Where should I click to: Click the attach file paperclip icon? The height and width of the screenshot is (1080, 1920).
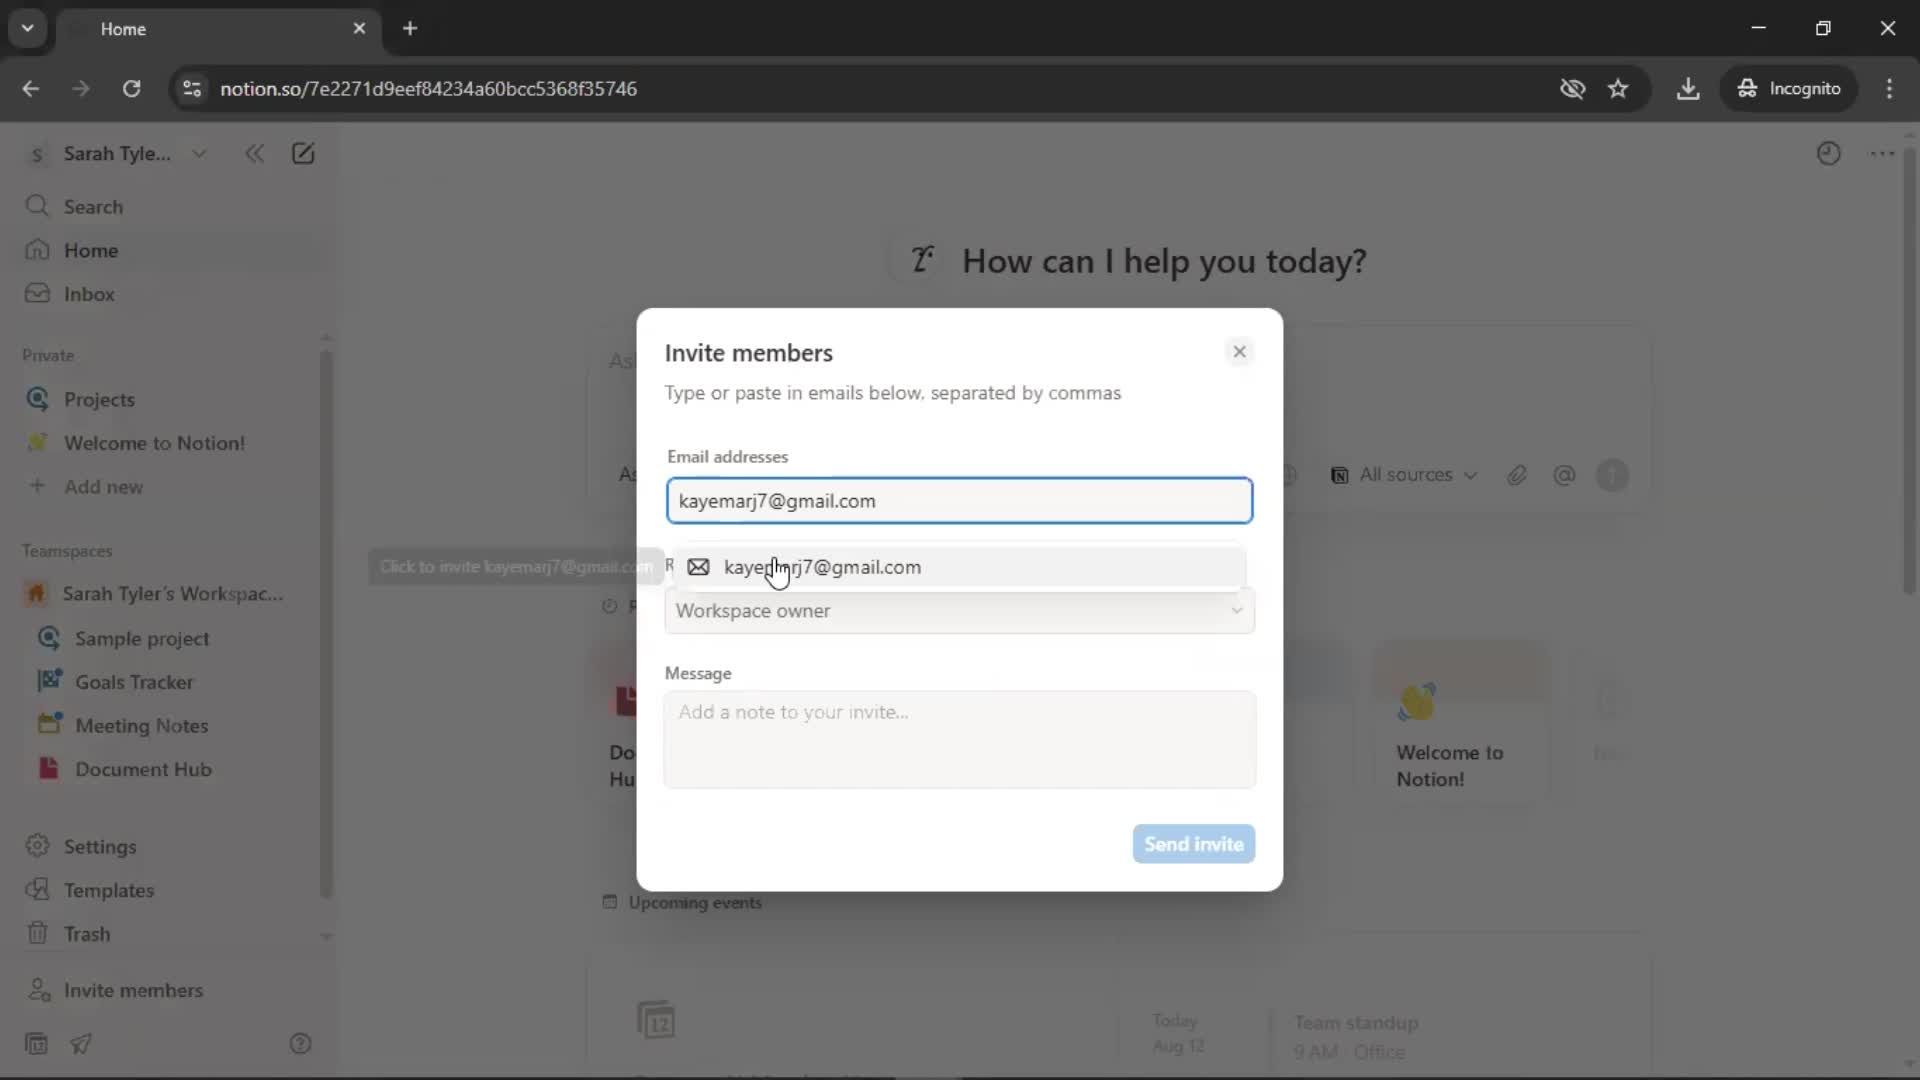tap(1517, 475)
